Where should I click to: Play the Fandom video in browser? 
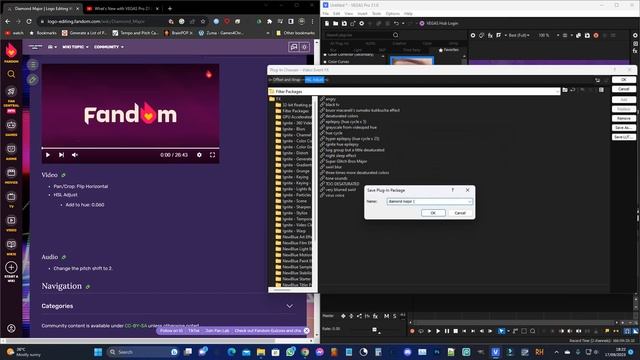[48, 155]
